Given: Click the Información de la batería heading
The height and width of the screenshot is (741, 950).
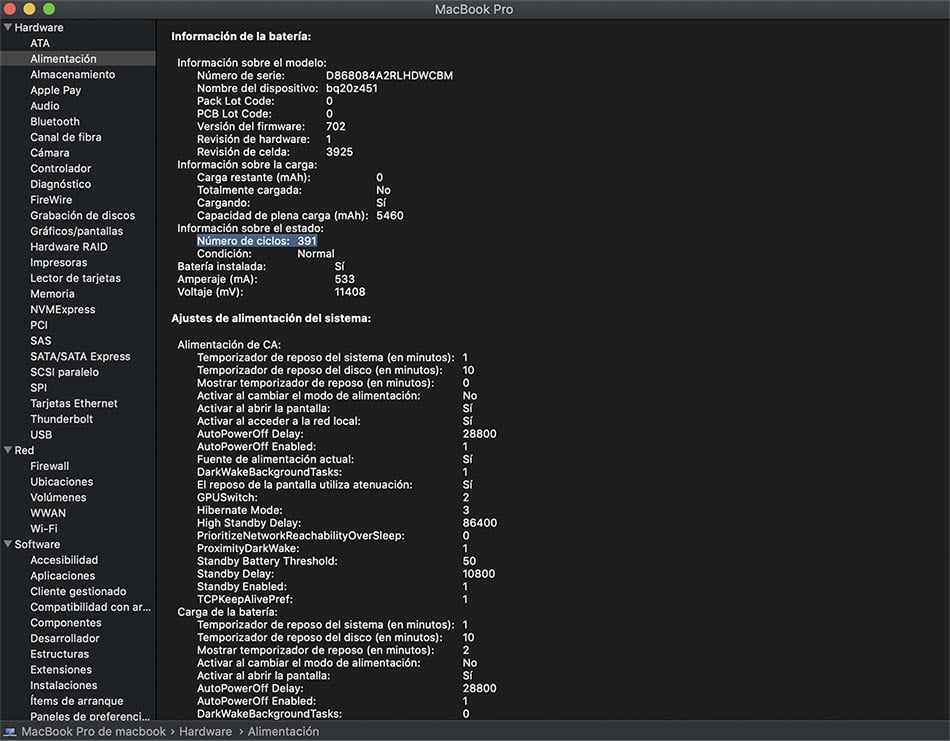Looking at the screenshot, I should (241, 36).
